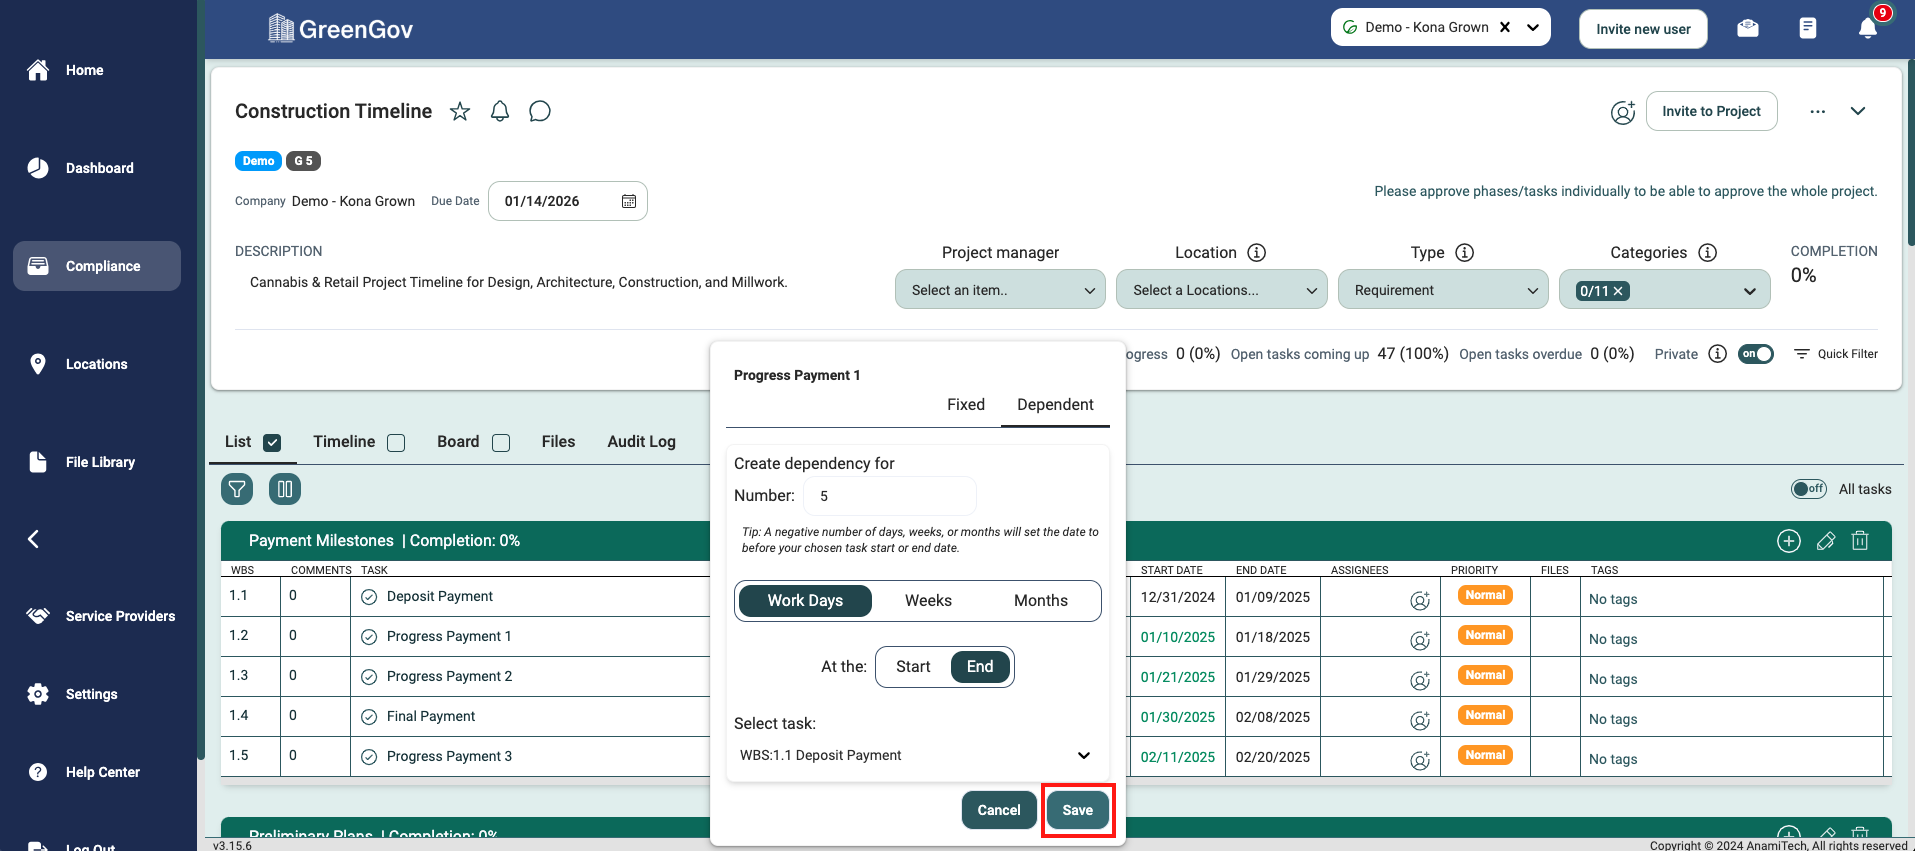Open the notifications bell with badge 9
Viewport: 1915px width, 851px height.
click(x=1868, y=27)
